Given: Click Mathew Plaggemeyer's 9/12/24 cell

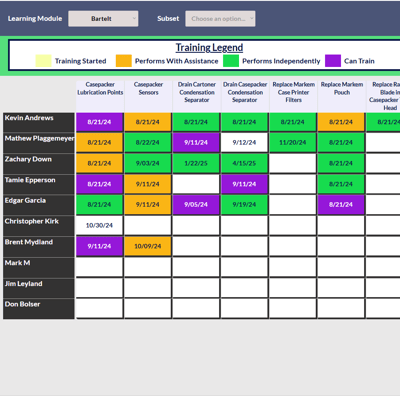Looking at the screenshot, I should coord(244,143).
